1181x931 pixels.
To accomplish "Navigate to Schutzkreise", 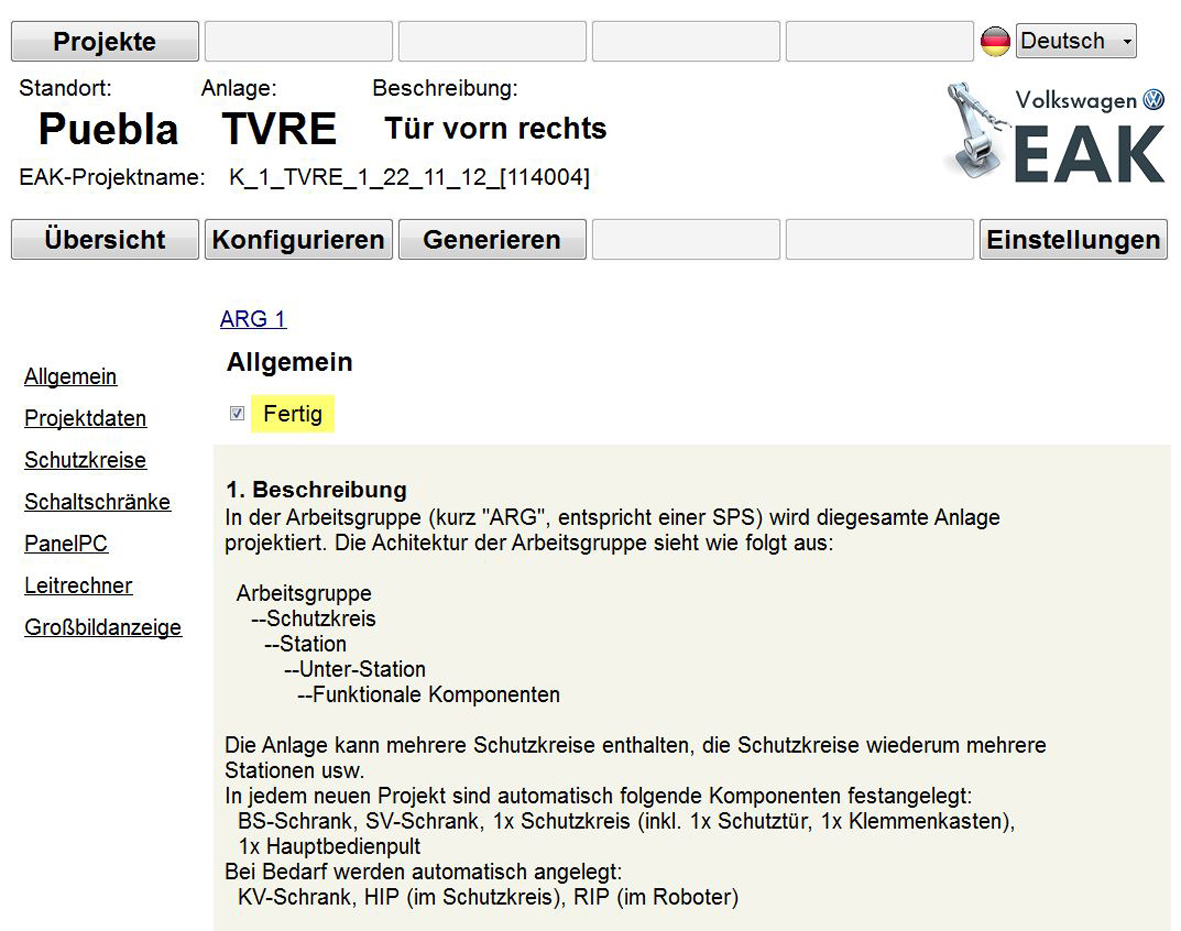I will [86, 461].
